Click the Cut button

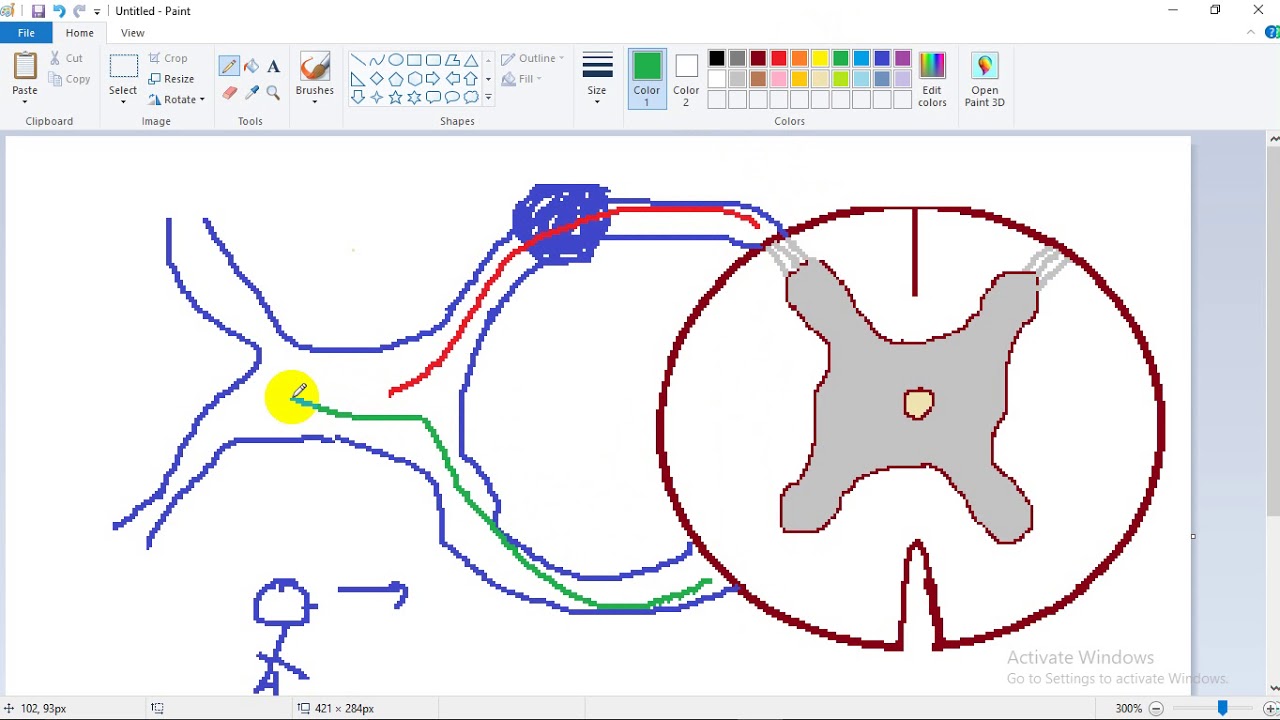pos(67,58)
